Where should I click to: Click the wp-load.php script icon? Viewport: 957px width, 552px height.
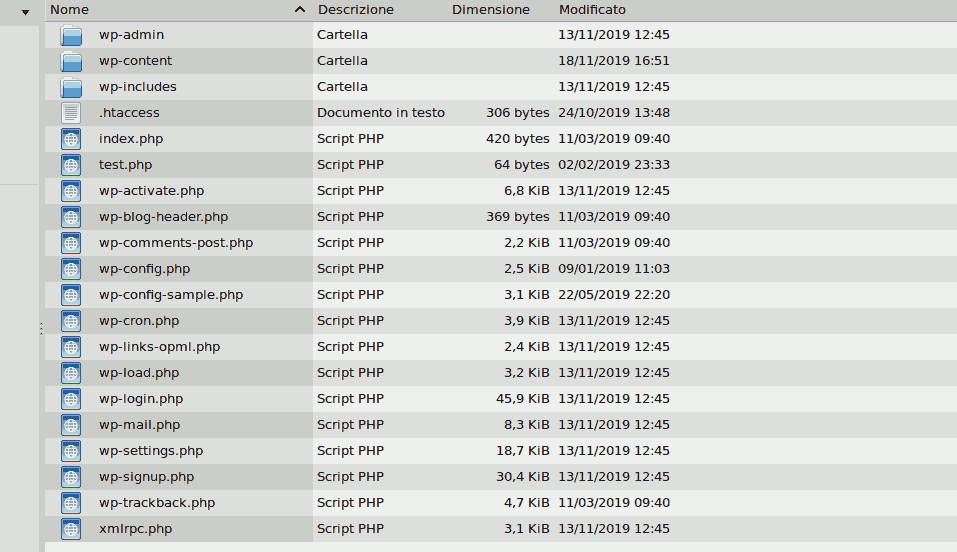point(71,373)
